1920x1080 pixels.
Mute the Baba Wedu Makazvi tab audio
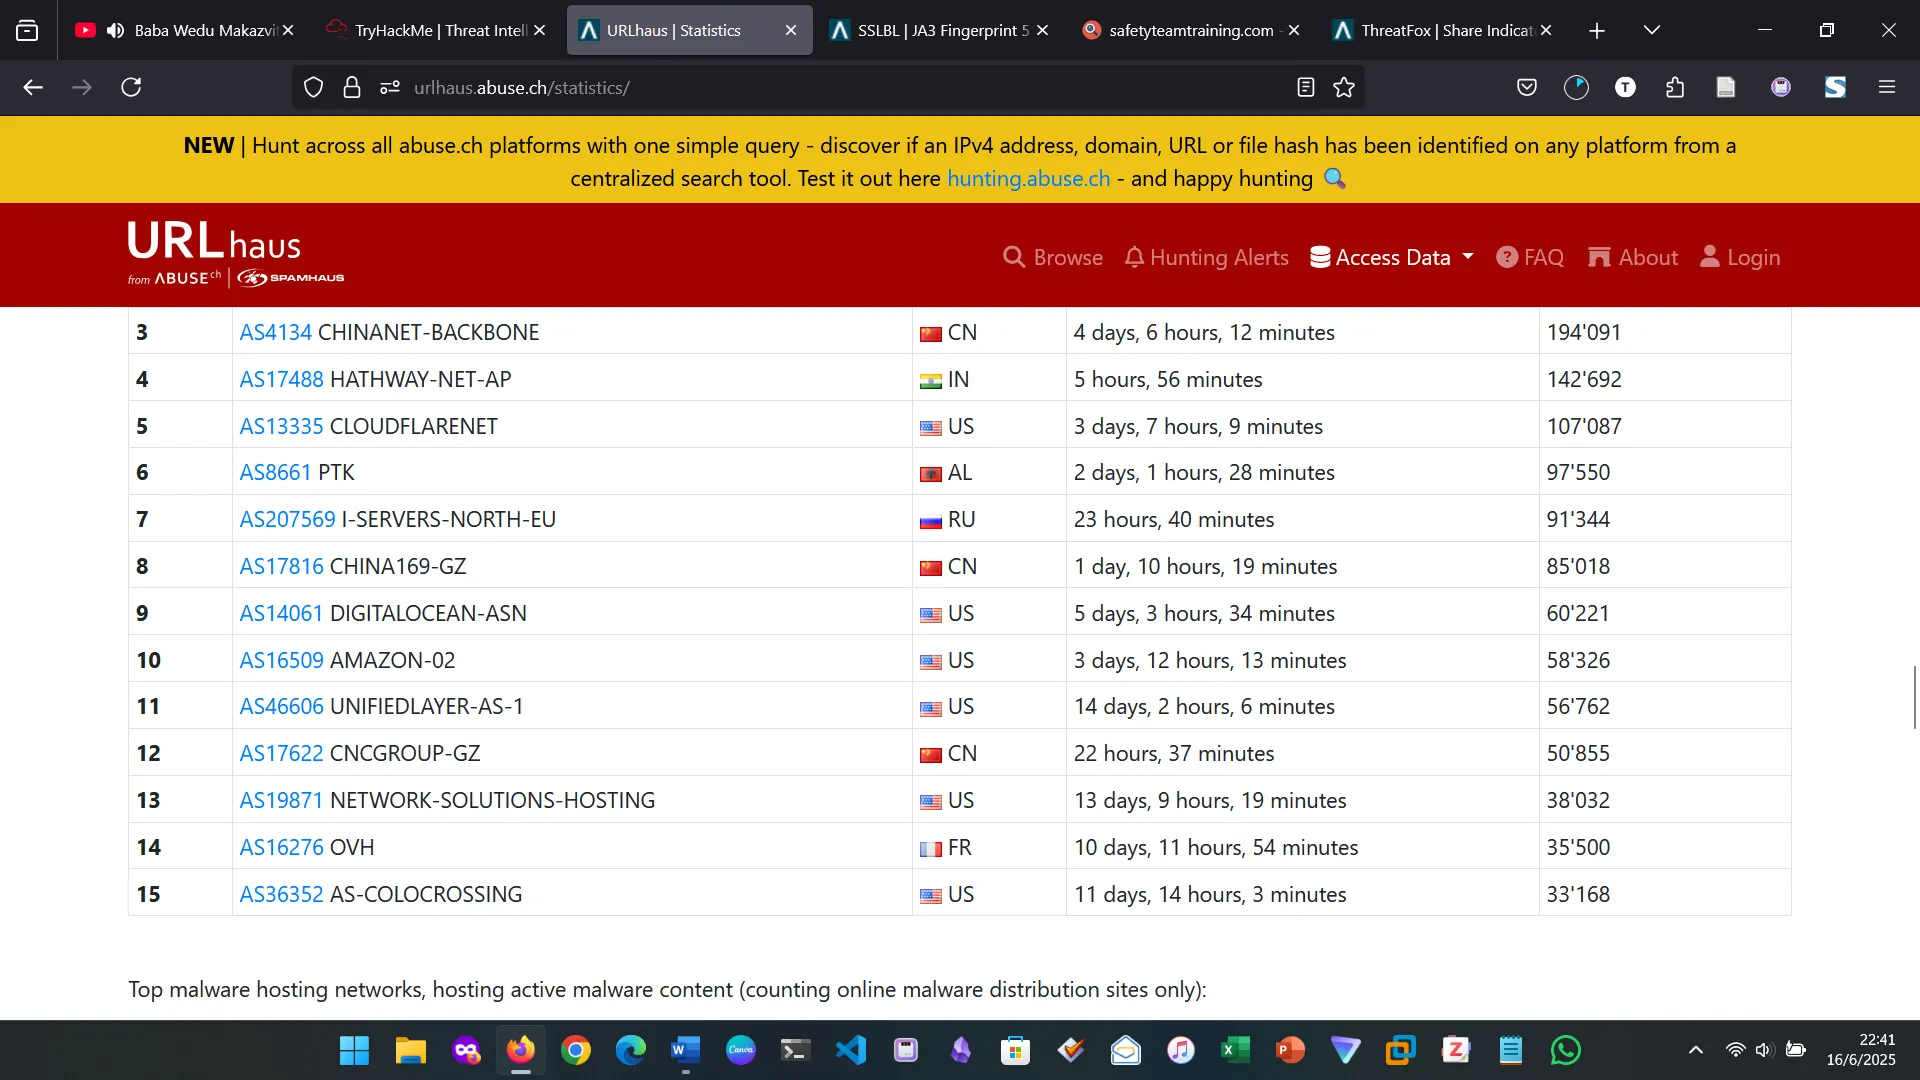point(115,30)
